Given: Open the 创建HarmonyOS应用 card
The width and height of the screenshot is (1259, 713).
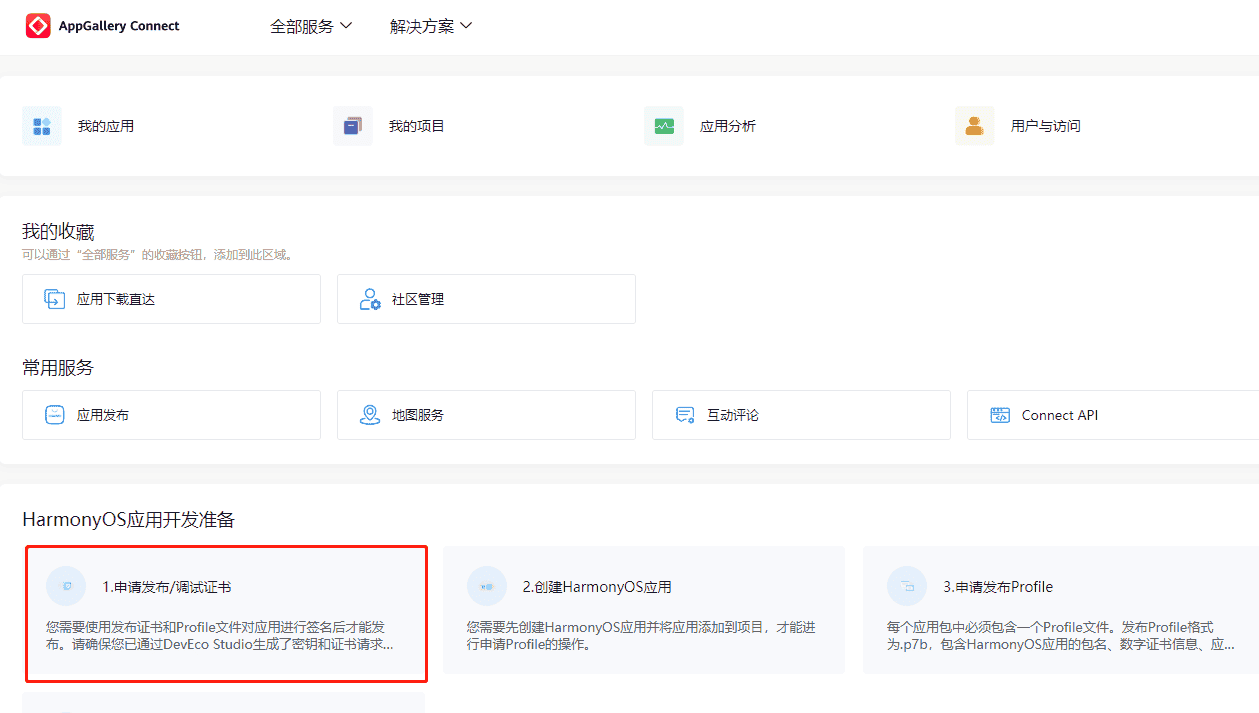Looking at the screenshot, I should point(643,610).
